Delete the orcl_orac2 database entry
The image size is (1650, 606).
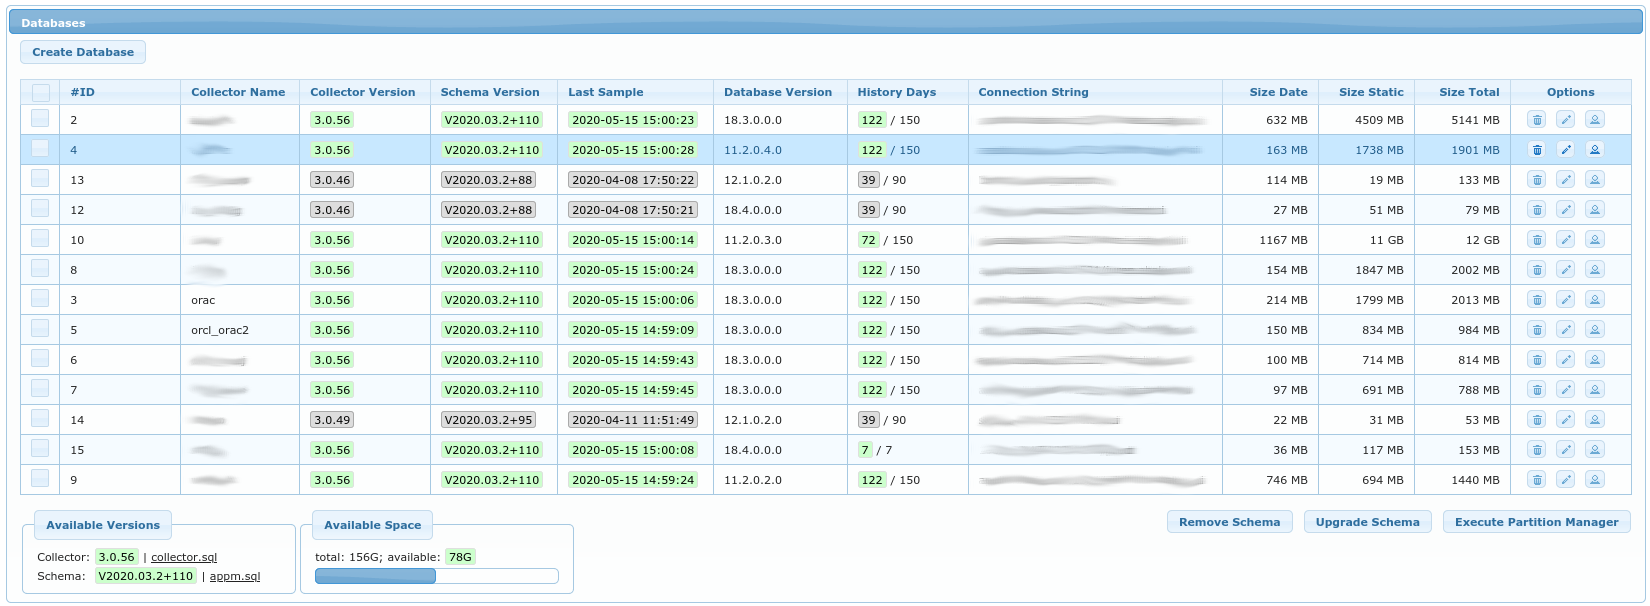click(1537, 330)
